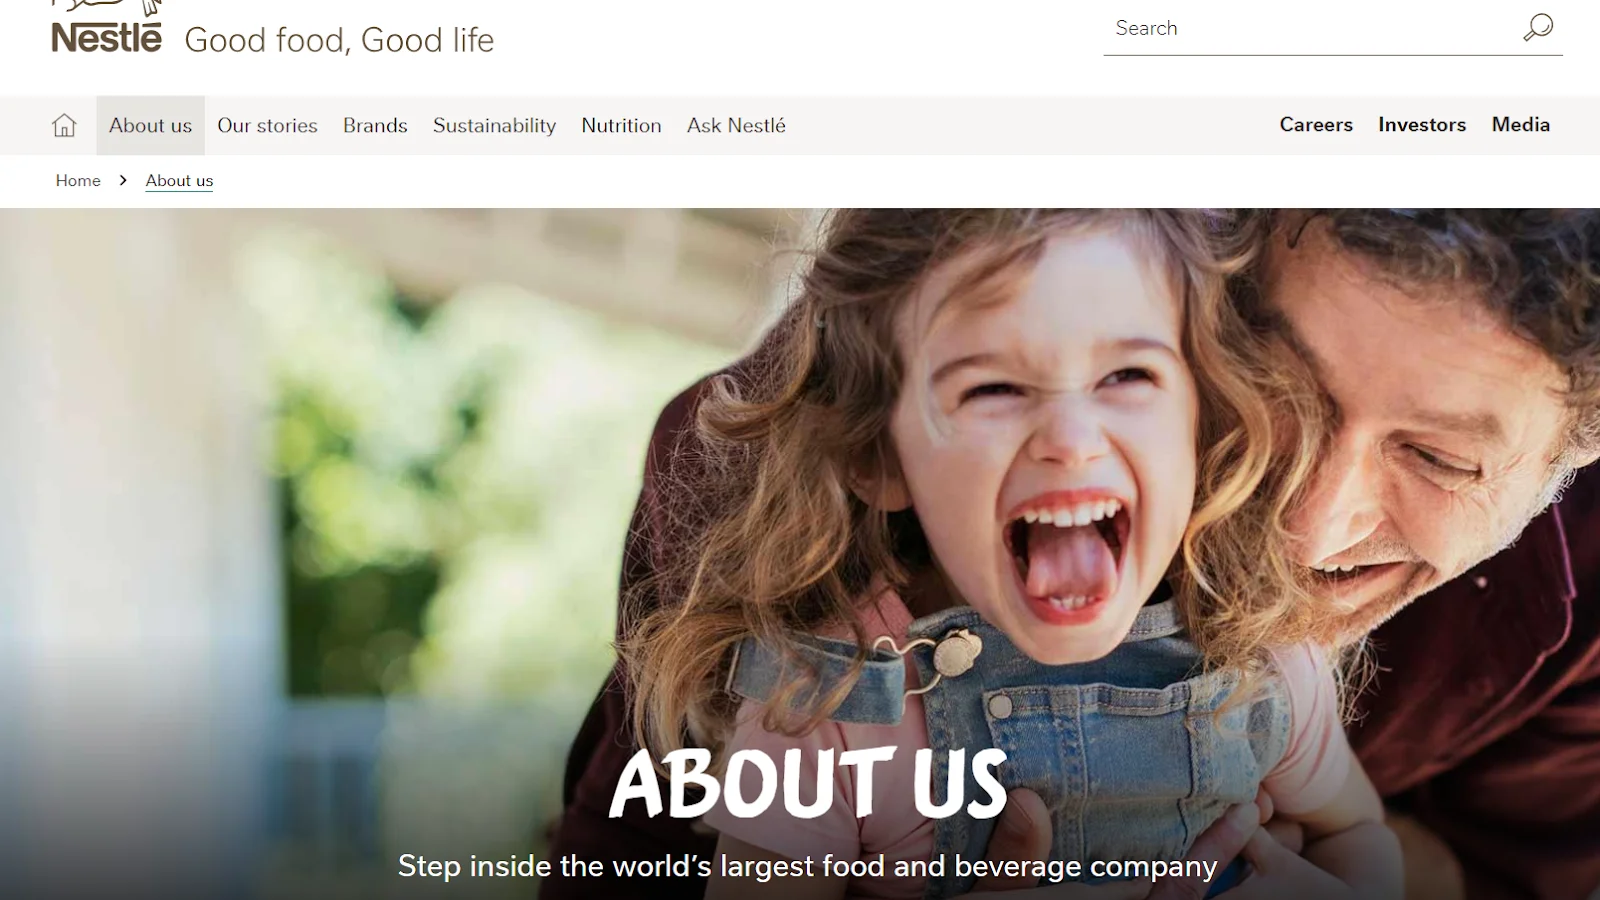Click the Good food, Good life tagline
This screenshot has height=900, width=1600.
(x=339, y=40)
